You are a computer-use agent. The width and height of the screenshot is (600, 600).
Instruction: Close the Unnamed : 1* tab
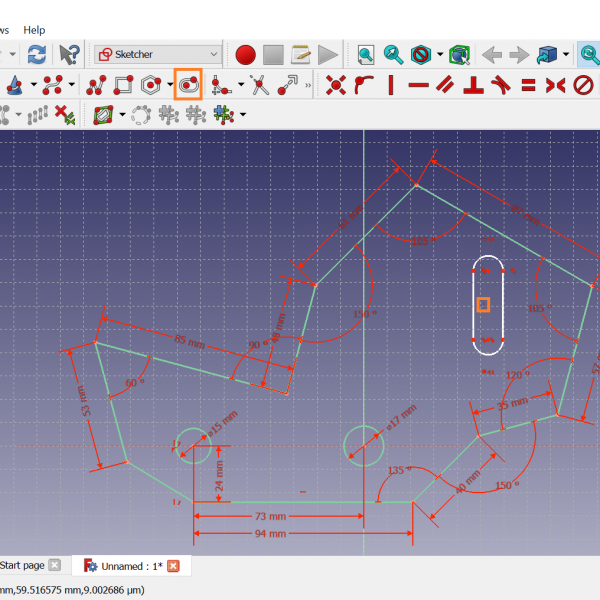coord(173,566)
